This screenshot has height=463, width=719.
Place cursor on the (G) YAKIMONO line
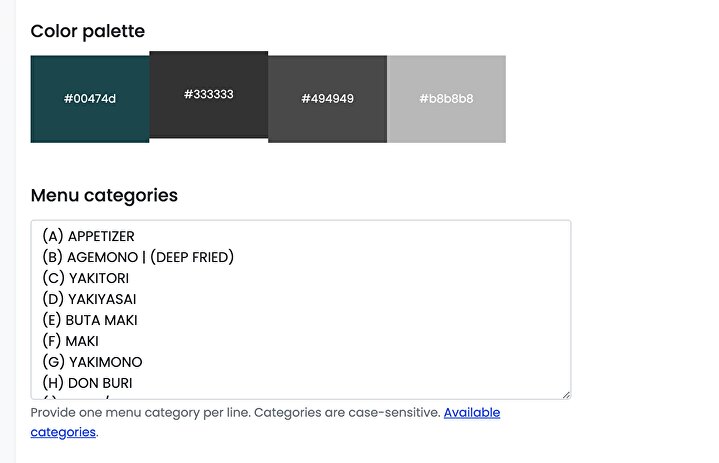92,362
